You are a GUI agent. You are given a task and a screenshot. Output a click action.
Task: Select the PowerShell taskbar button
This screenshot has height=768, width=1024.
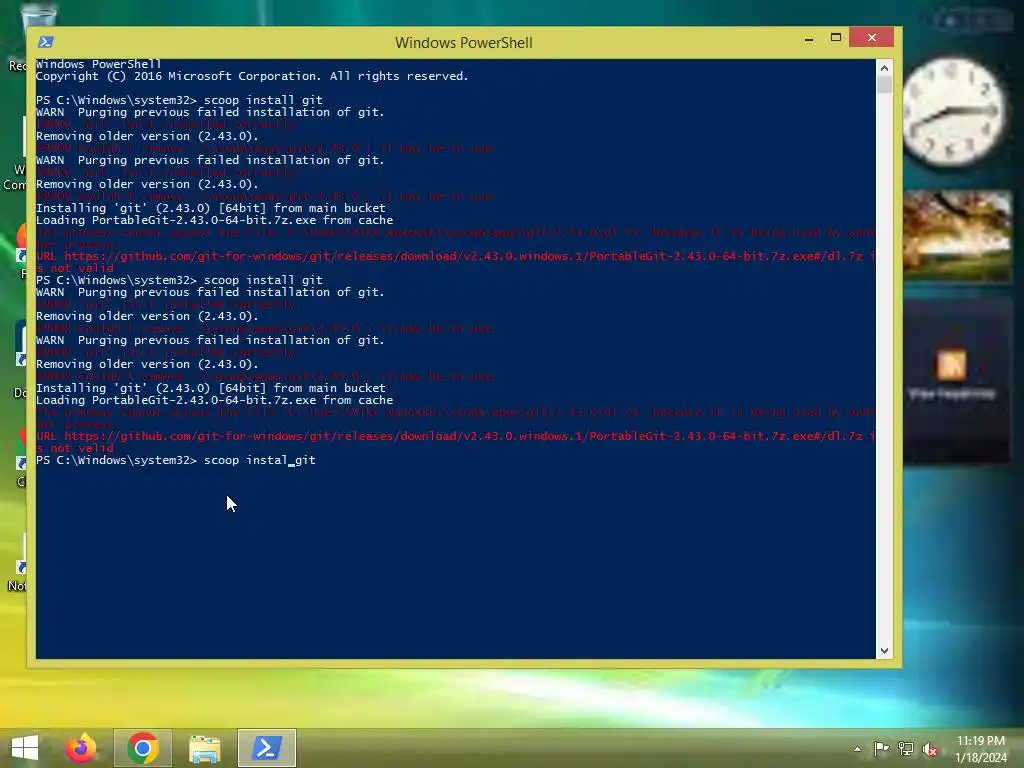pyautogui.click(x=266, y=748)
